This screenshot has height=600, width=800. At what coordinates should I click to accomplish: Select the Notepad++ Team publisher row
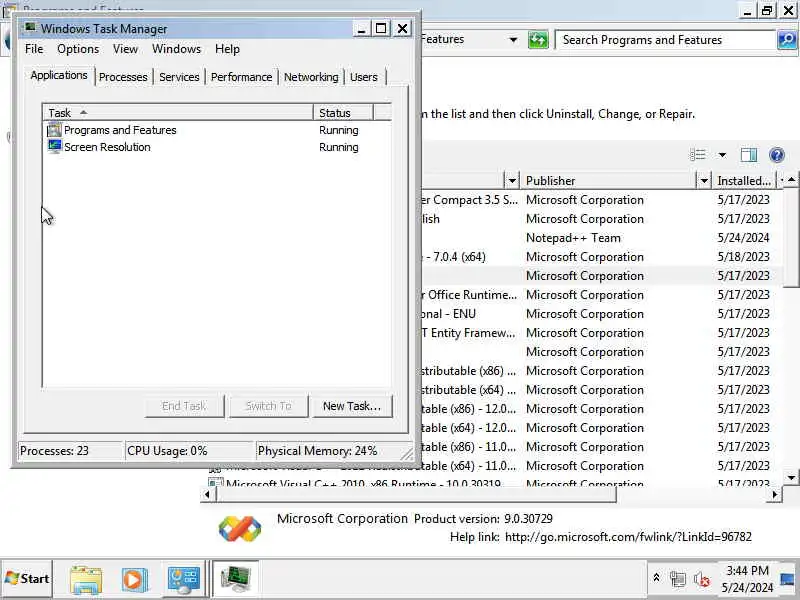point(573,238)
